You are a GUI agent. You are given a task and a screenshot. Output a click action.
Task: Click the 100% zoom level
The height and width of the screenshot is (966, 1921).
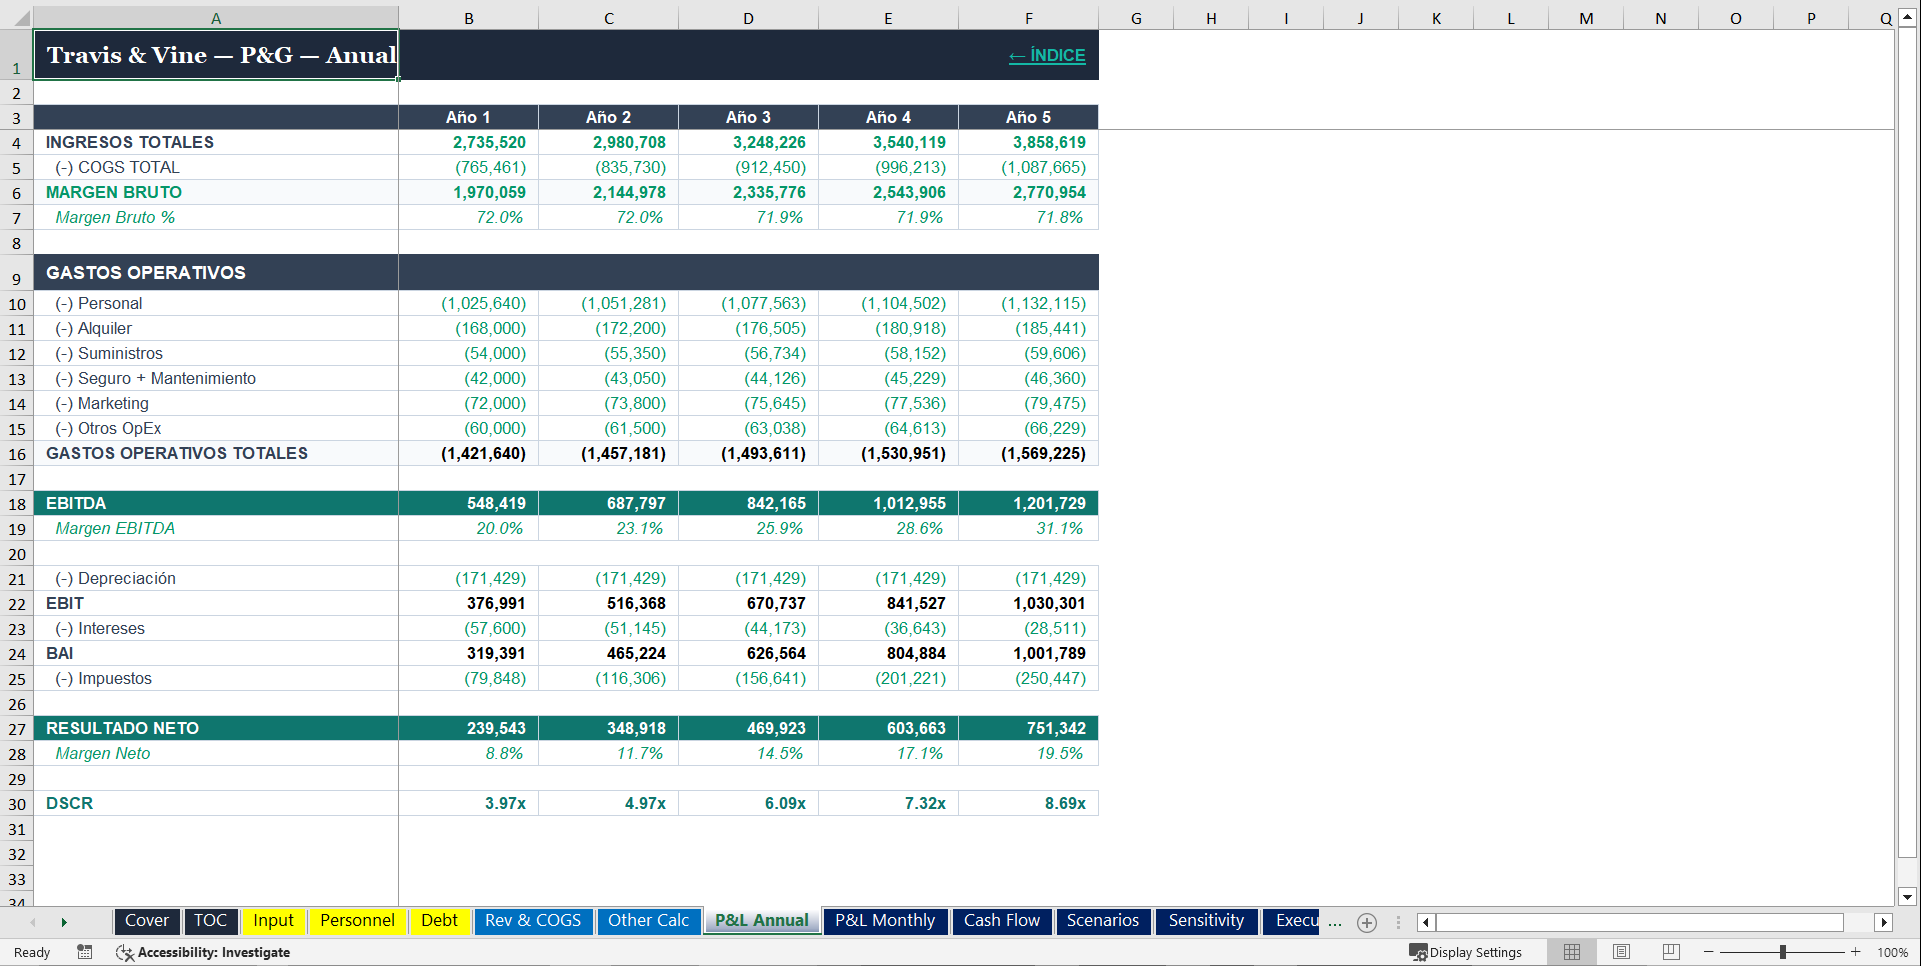(x=1892, y=952)
